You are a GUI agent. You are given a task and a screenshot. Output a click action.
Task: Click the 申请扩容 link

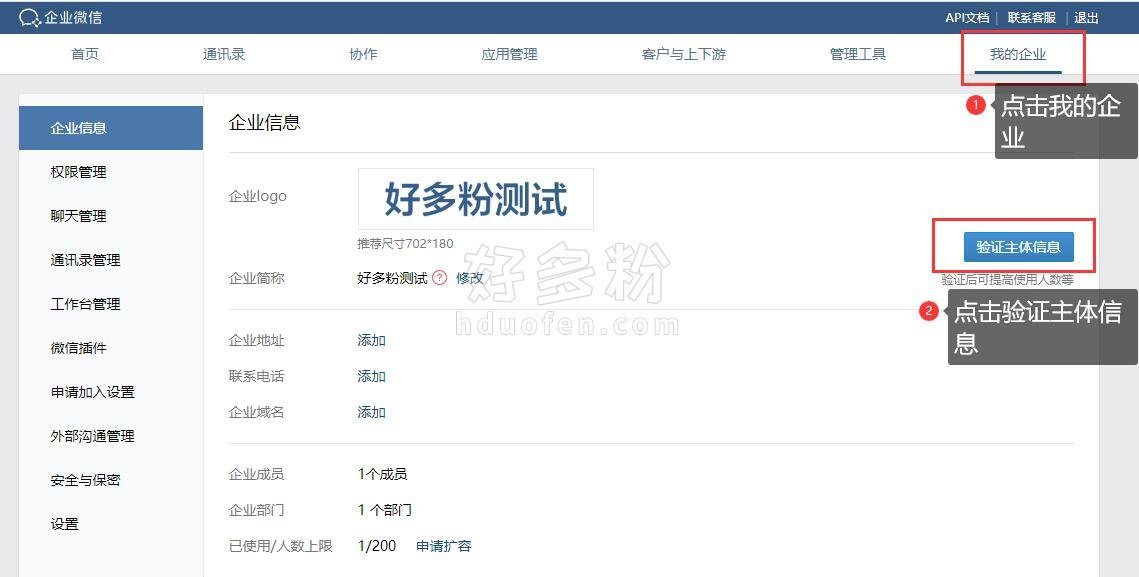coord(444,546)
